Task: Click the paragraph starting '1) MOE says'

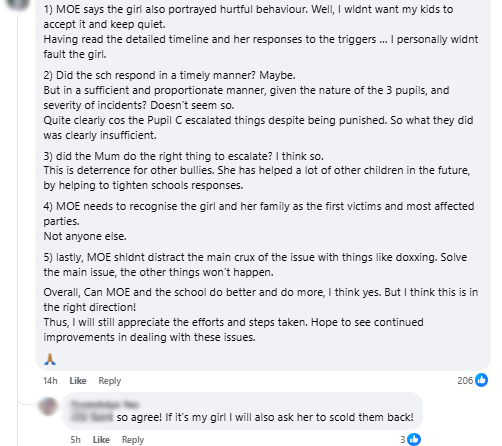Action: point(261,32)
